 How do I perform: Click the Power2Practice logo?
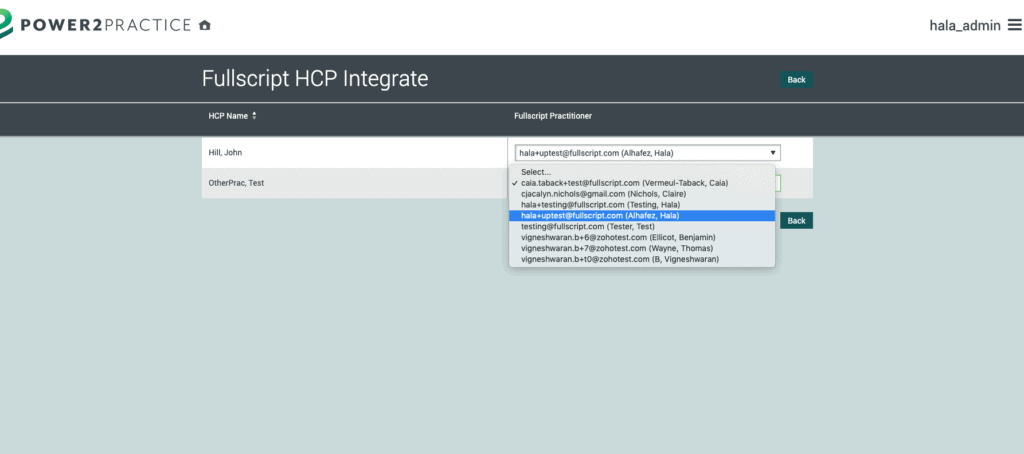[x=95, y=25]
